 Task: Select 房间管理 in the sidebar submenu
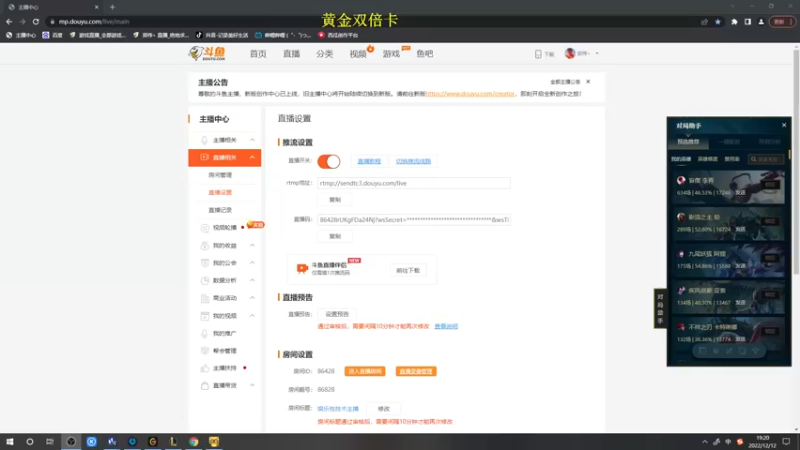(220, 175)
